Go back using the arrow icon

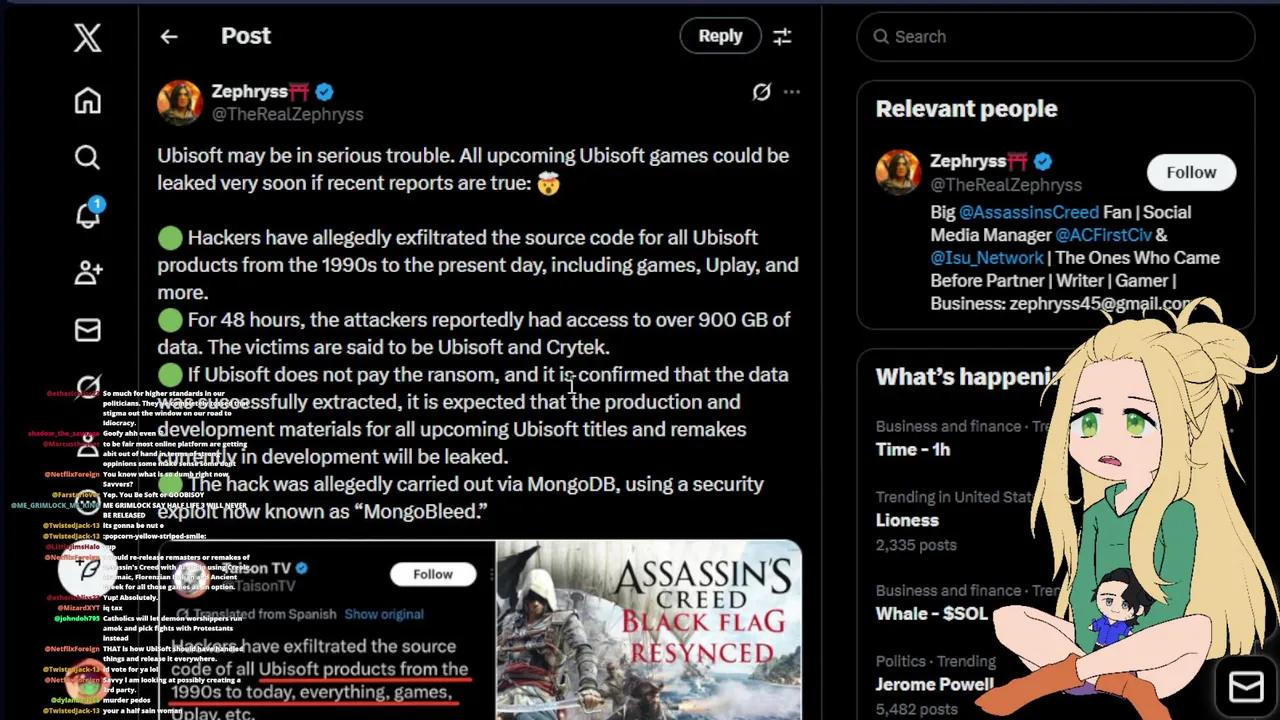(x=168, y=36)
